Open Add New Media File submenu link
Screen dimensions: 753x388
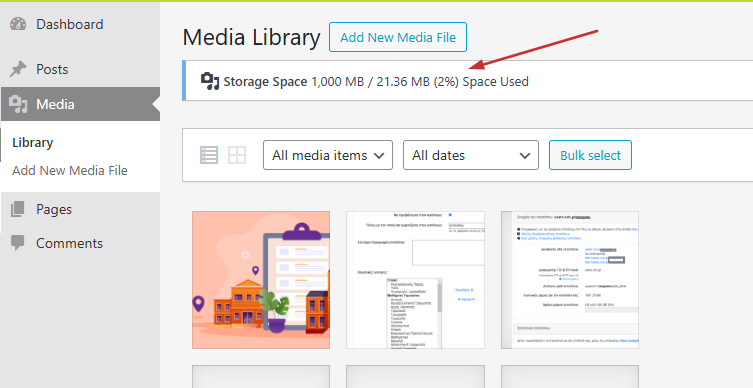coord(70,170)
